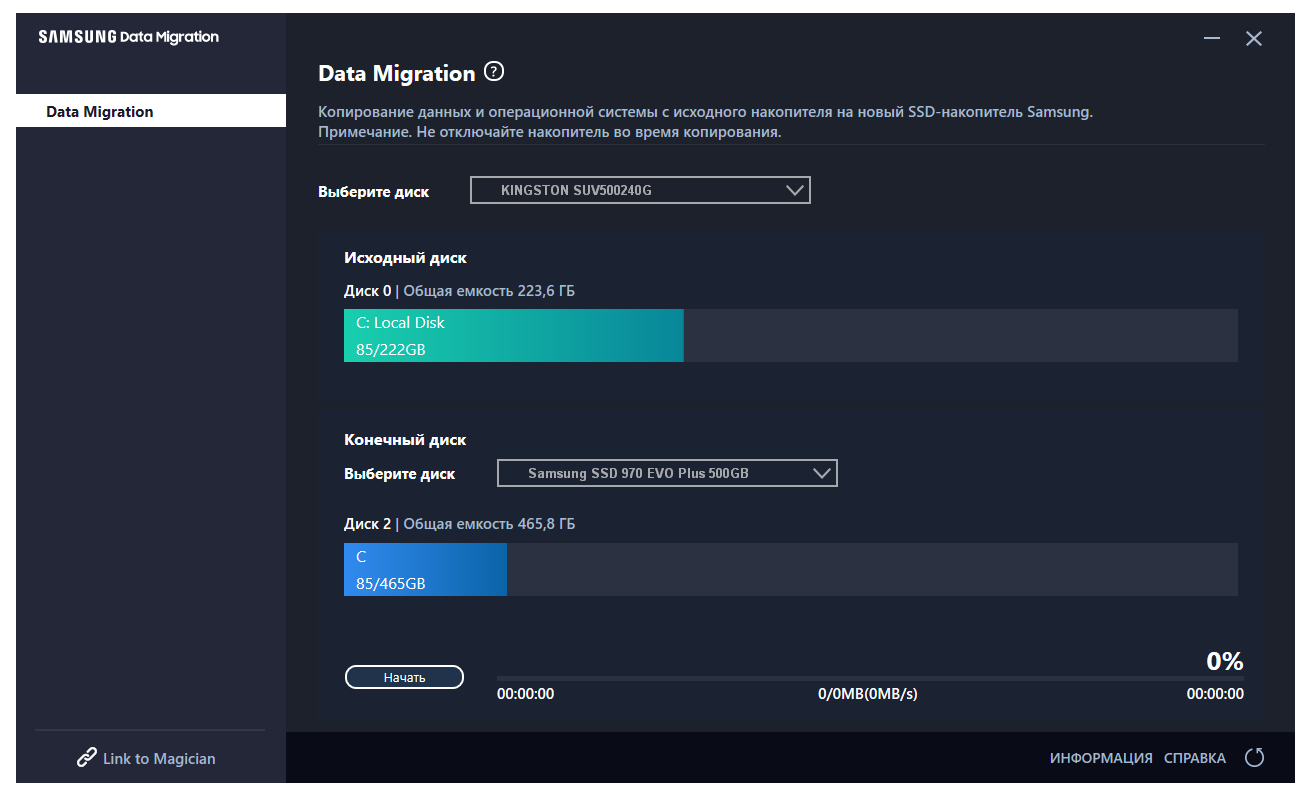The image size is (1306, 798).
Task: Click the 0/0MB(0MB/s) transfer speed readout
Action: [867, 694]
